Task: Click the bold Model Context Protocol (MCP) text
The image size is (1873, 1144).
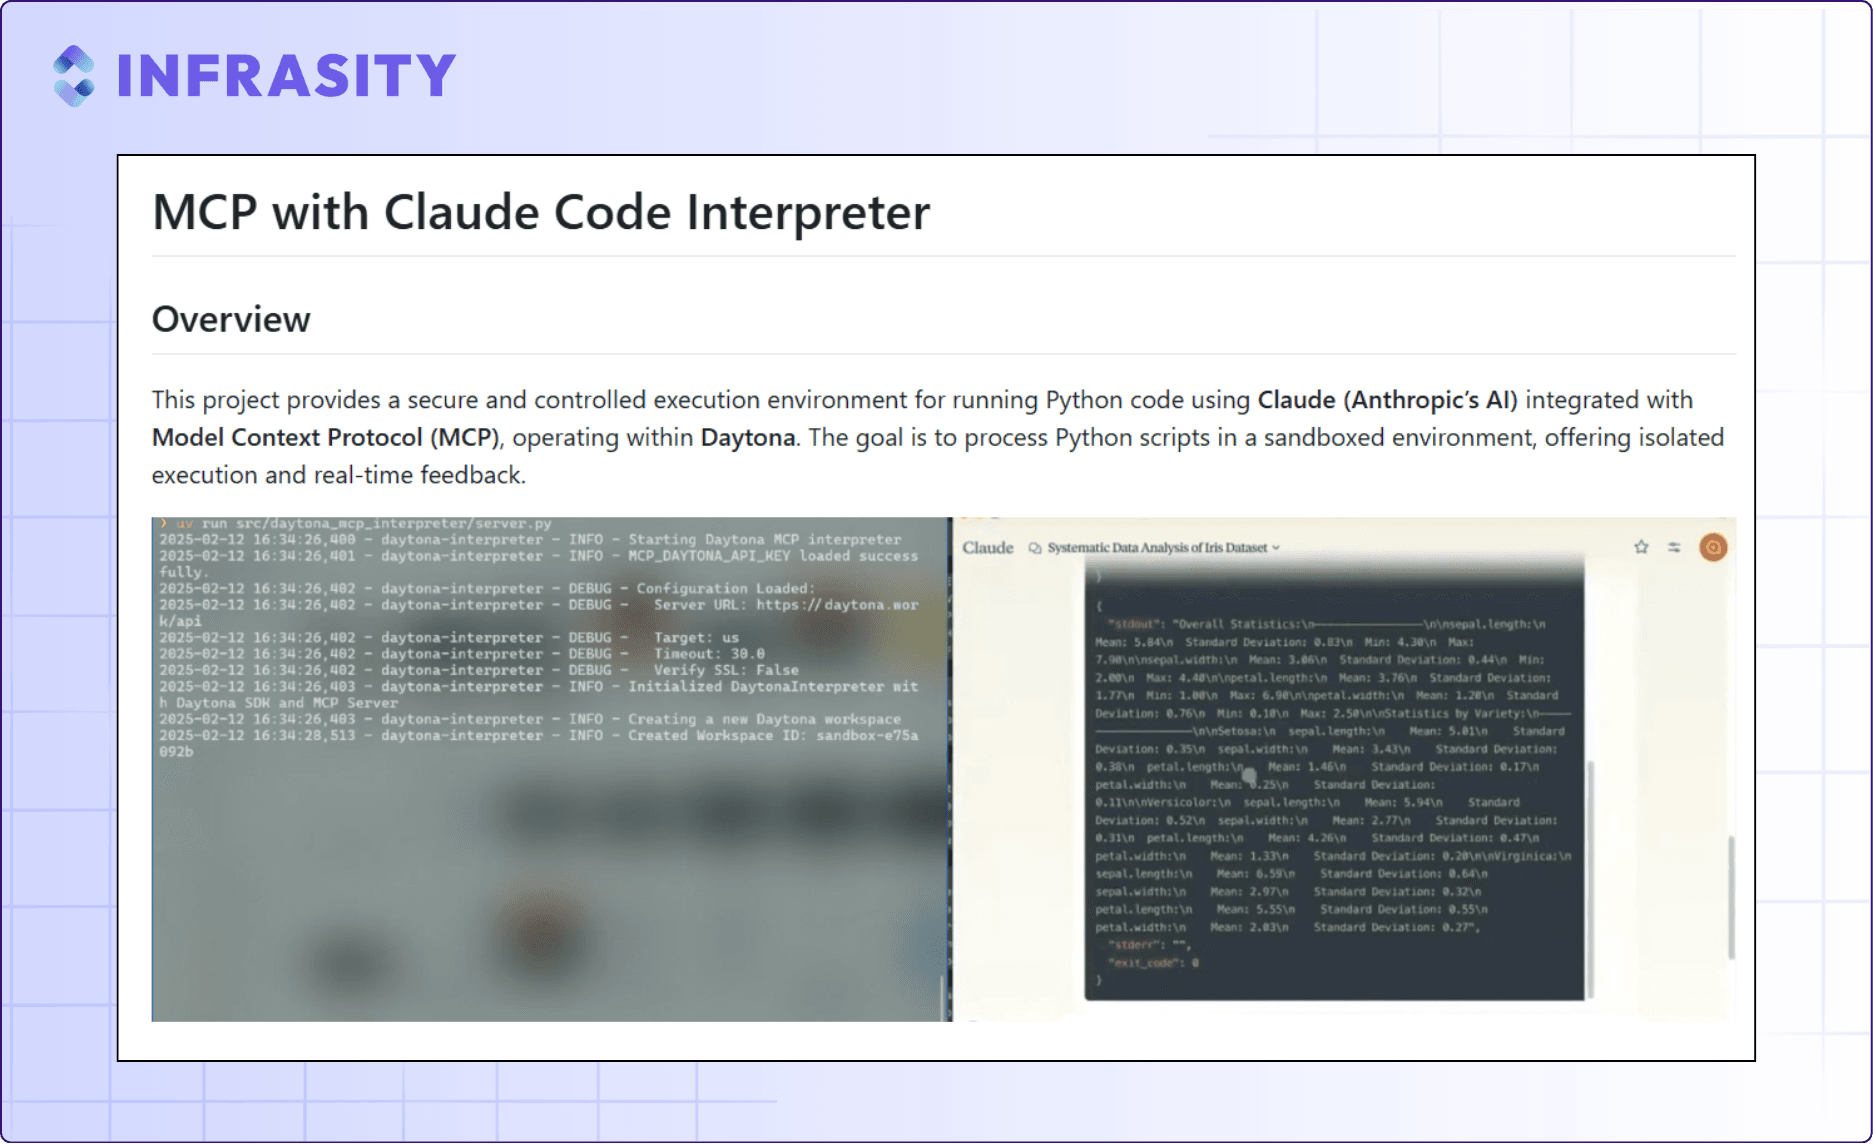Action: [326, 438]
